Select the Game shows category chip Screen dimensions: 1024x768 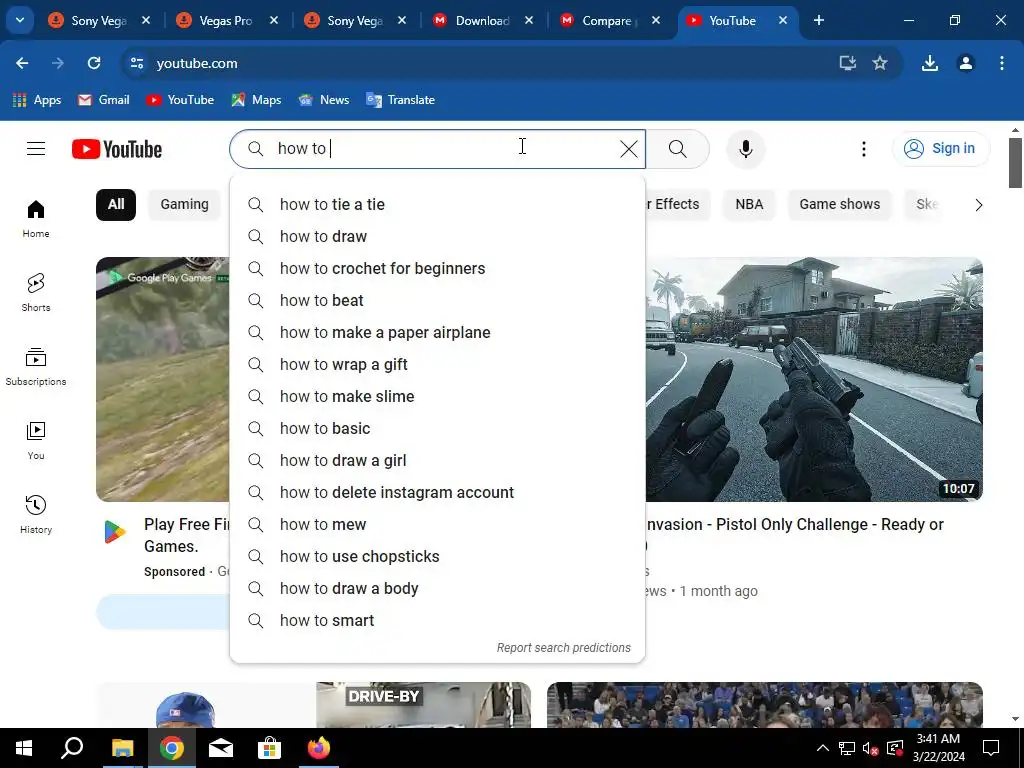[839, 204]
